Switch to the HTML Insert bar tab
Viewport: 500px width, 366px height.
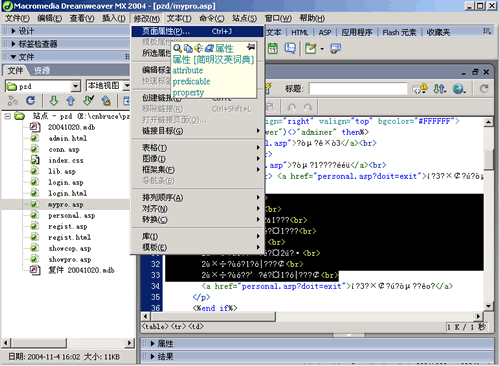tap(300, 32)
